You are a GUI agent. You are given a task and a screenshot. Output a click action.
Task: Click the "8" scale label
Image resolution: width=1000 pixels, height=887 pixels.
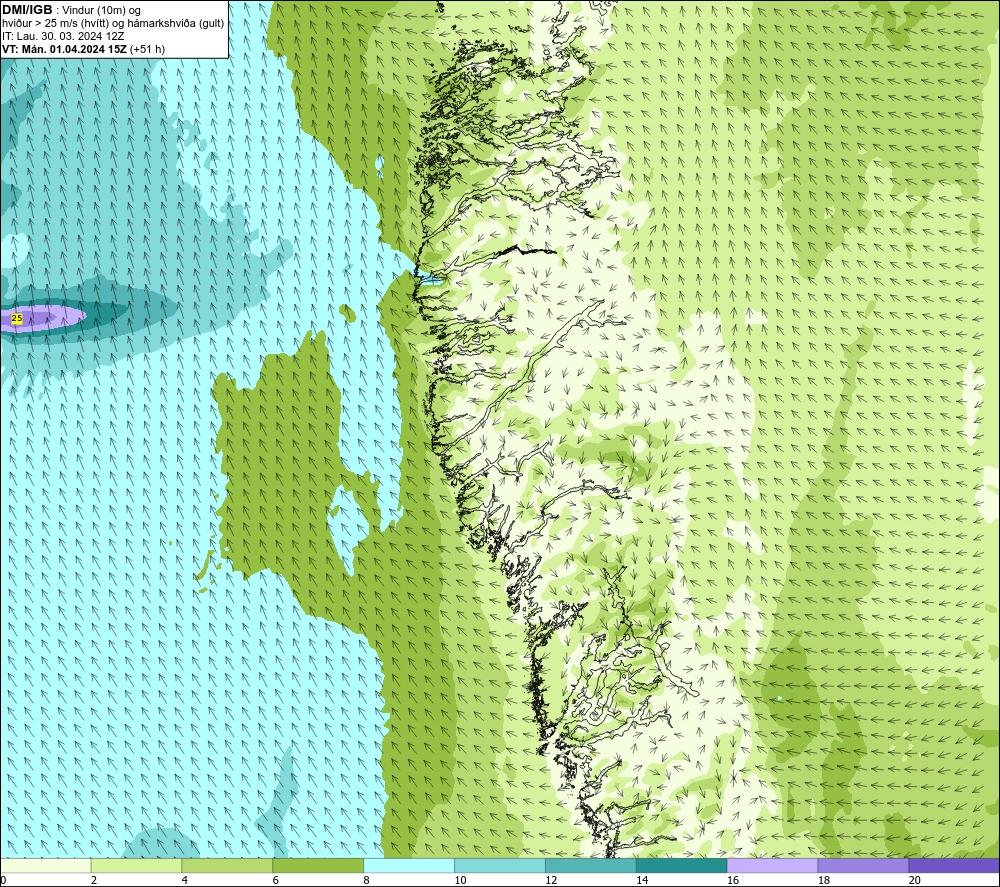(367, 881)
